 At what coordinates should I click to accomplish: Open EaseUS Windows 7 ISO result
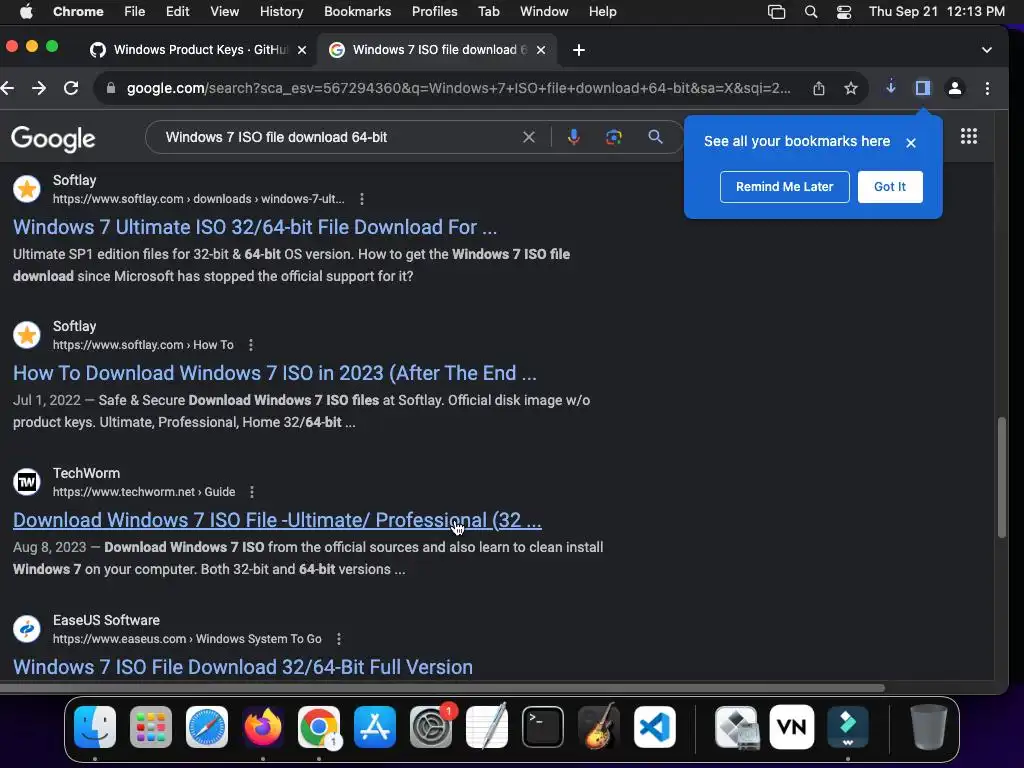click(243, 667)
